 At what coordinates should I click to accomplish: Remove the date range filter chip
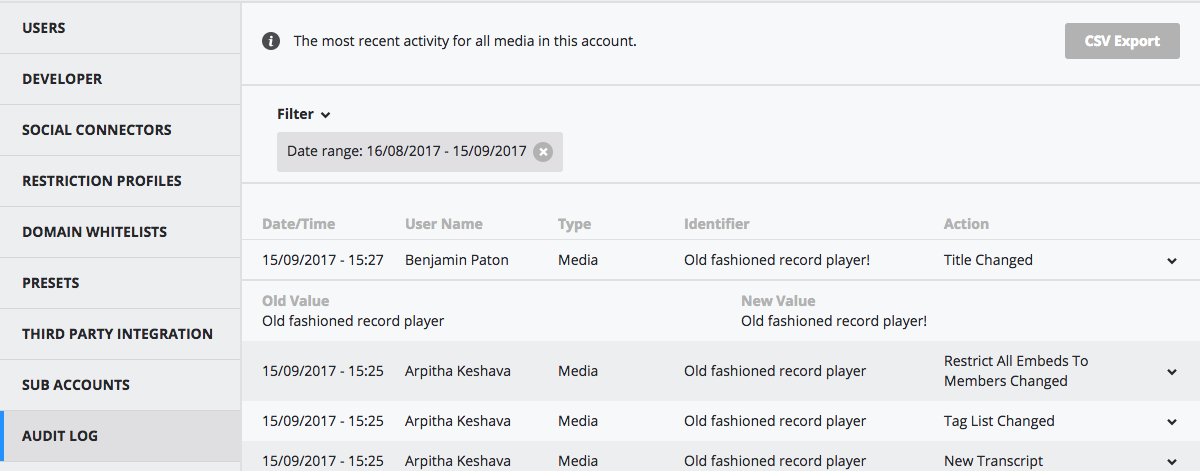(542, 152)
